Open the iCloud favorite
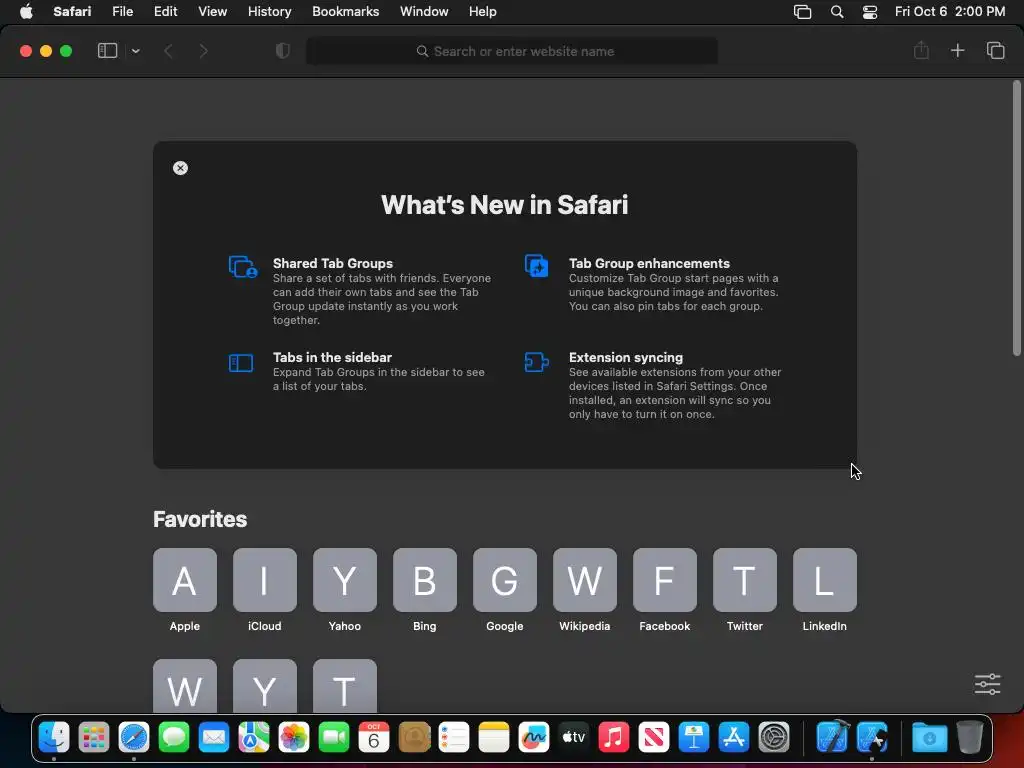 click(x=264, y=590)
